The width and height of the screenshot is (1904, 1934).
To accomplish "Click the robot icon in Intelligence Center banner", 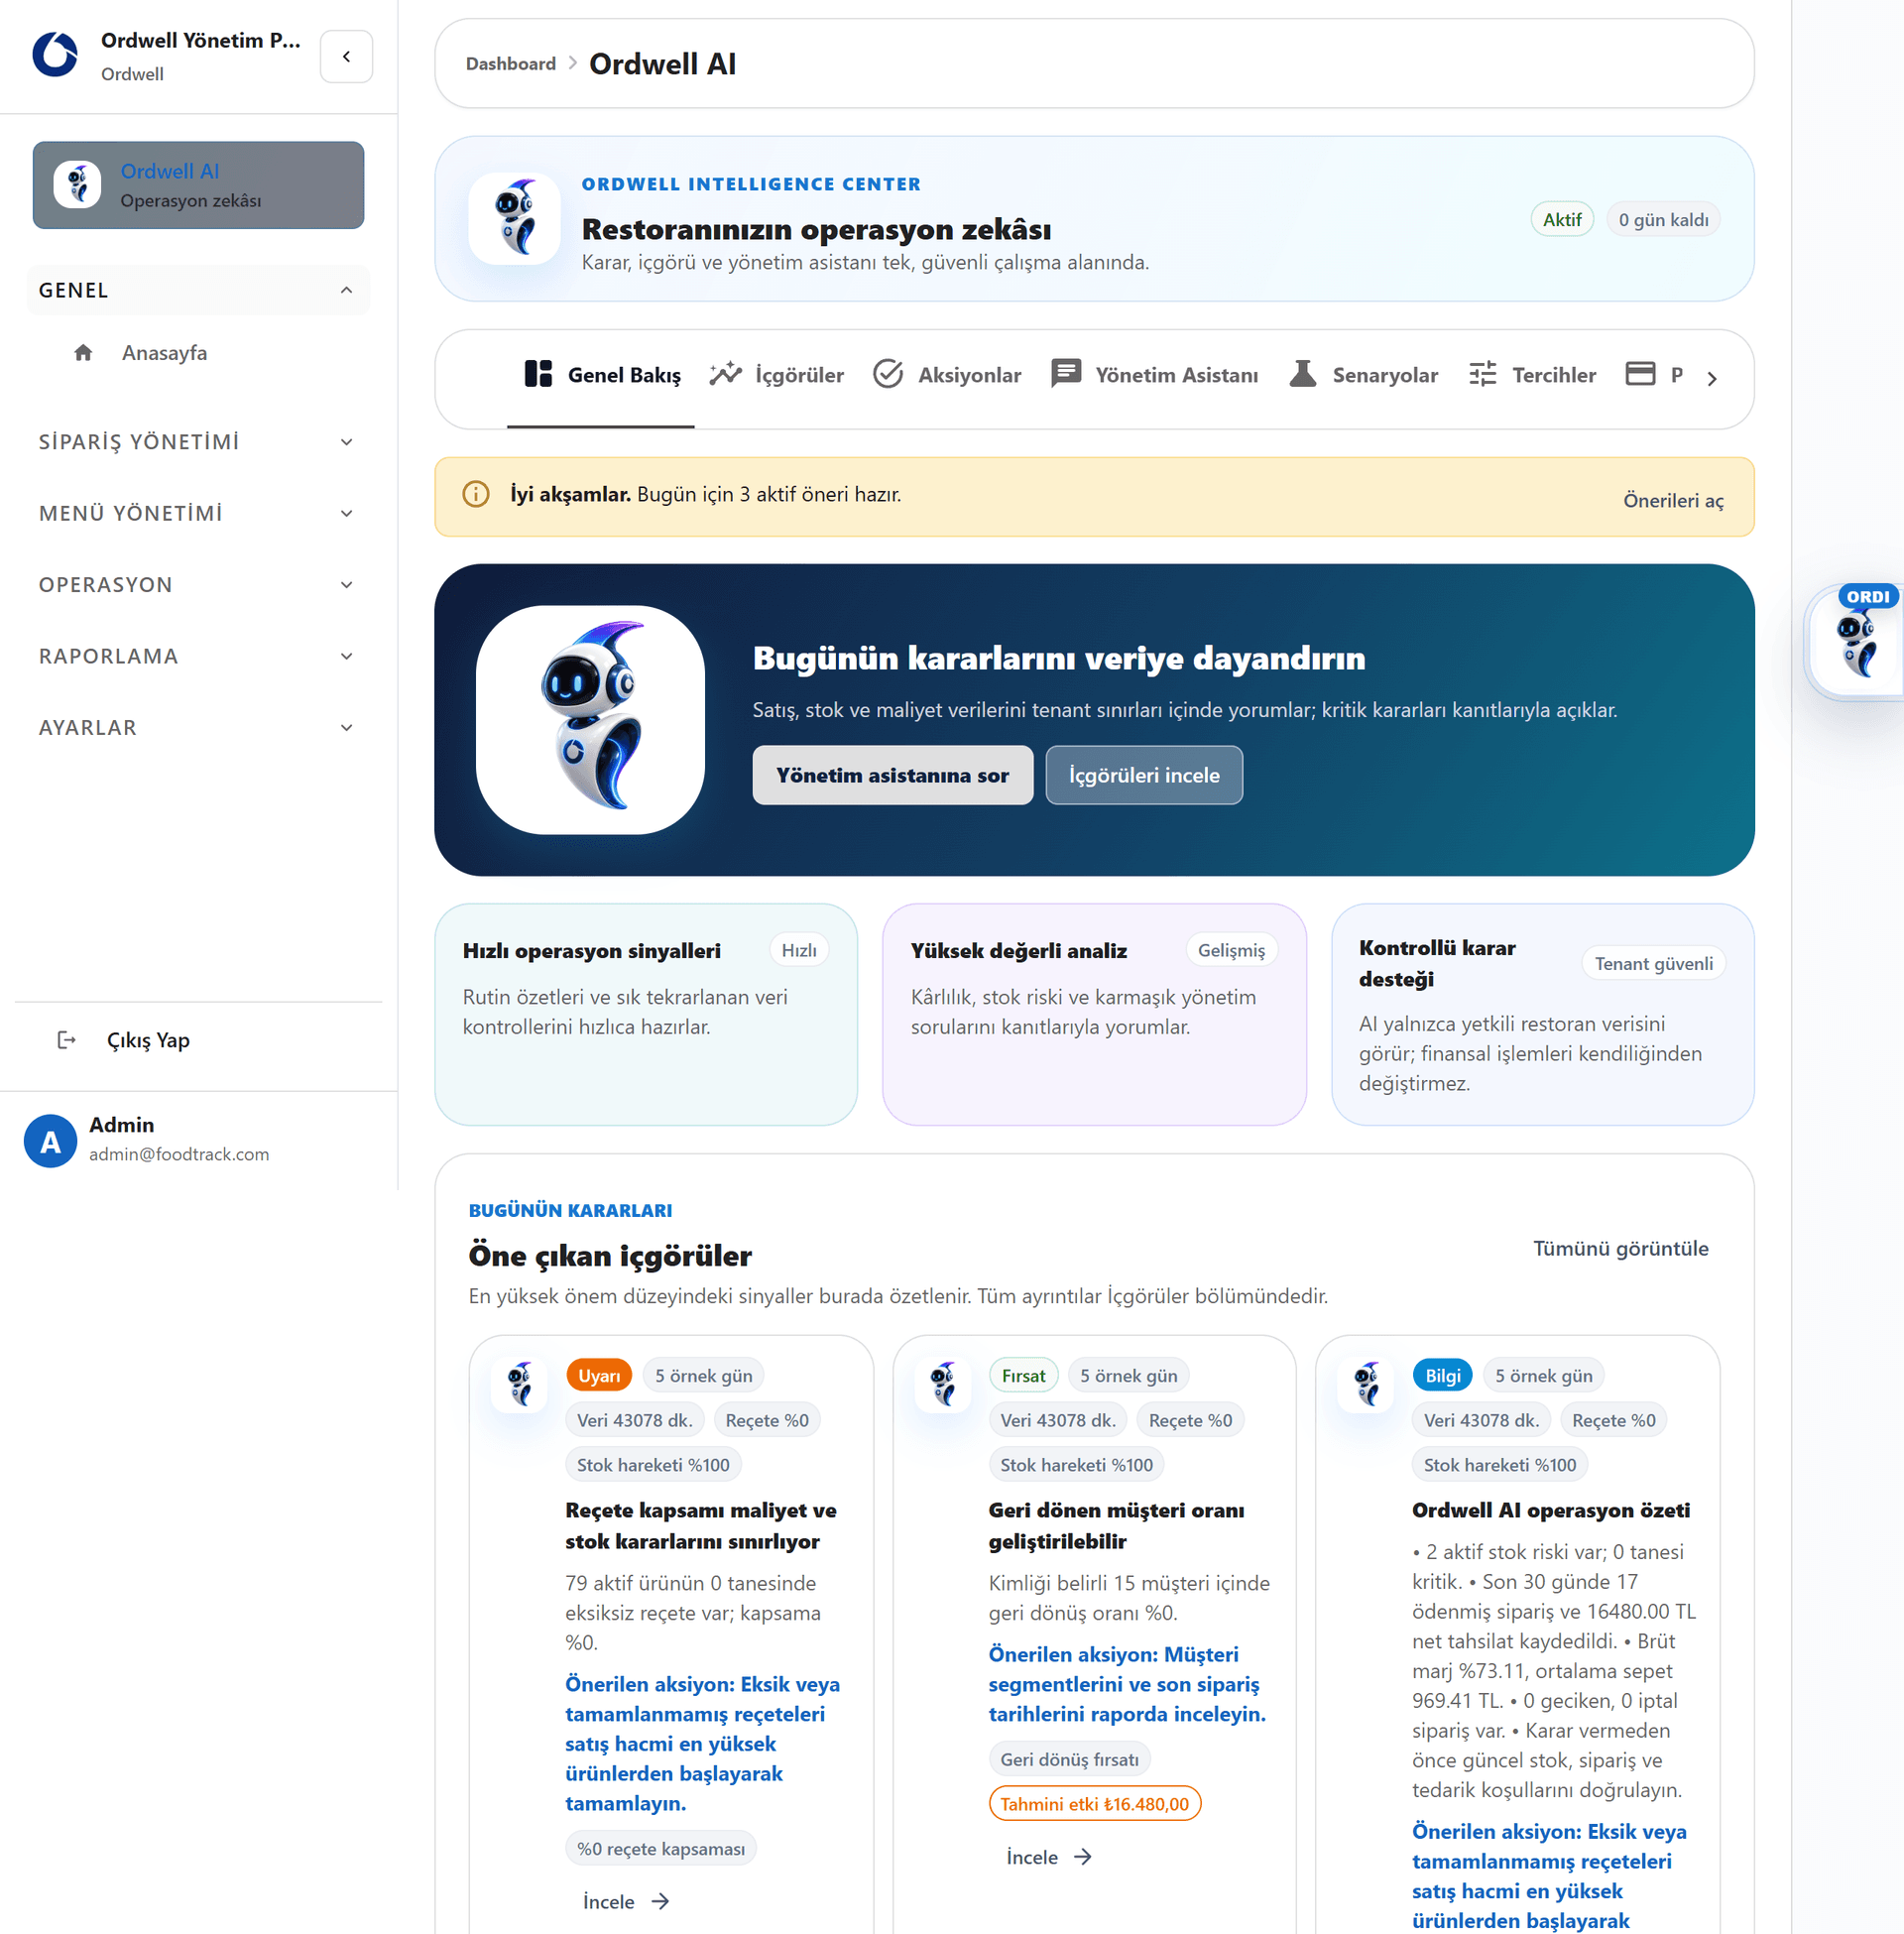I will [x=514, y=218].
